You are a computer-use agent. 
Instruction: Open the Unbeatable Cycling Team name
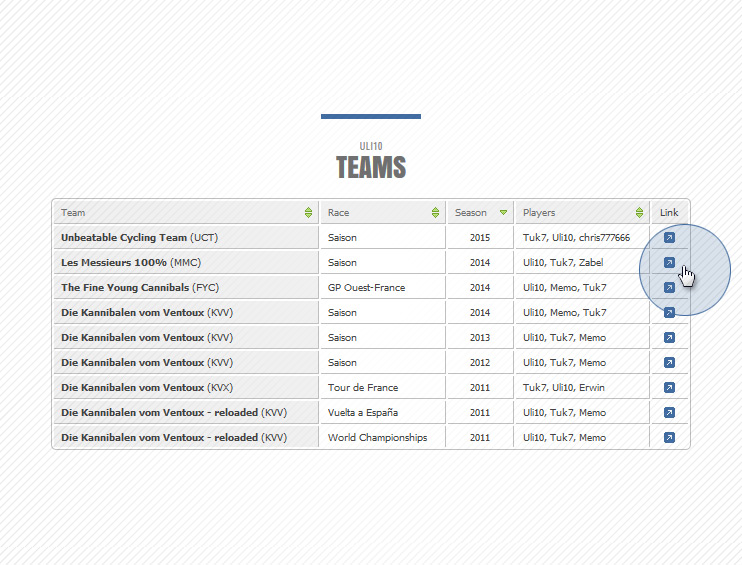pos(124,238)
